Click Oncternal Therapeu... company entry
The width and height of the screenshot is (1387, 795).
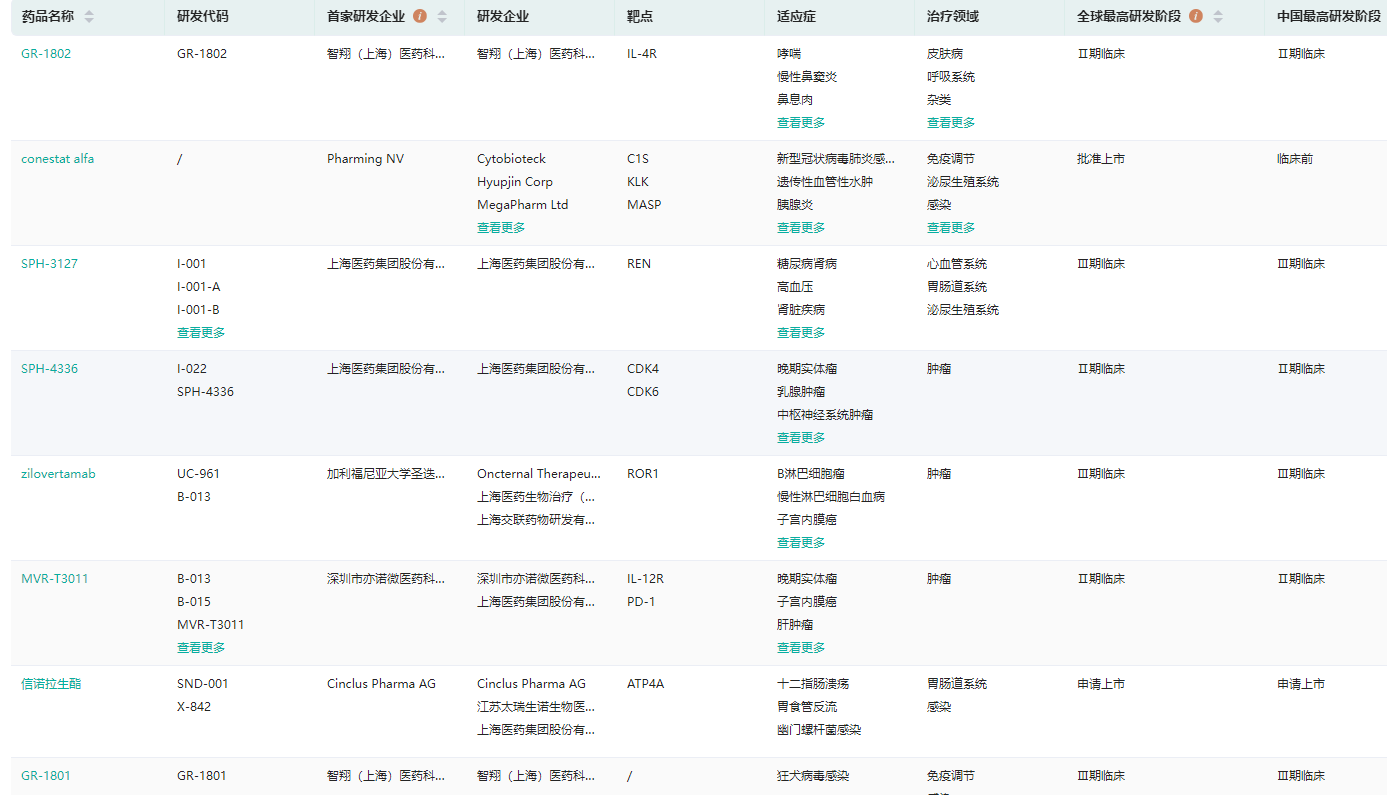point(539,474)
